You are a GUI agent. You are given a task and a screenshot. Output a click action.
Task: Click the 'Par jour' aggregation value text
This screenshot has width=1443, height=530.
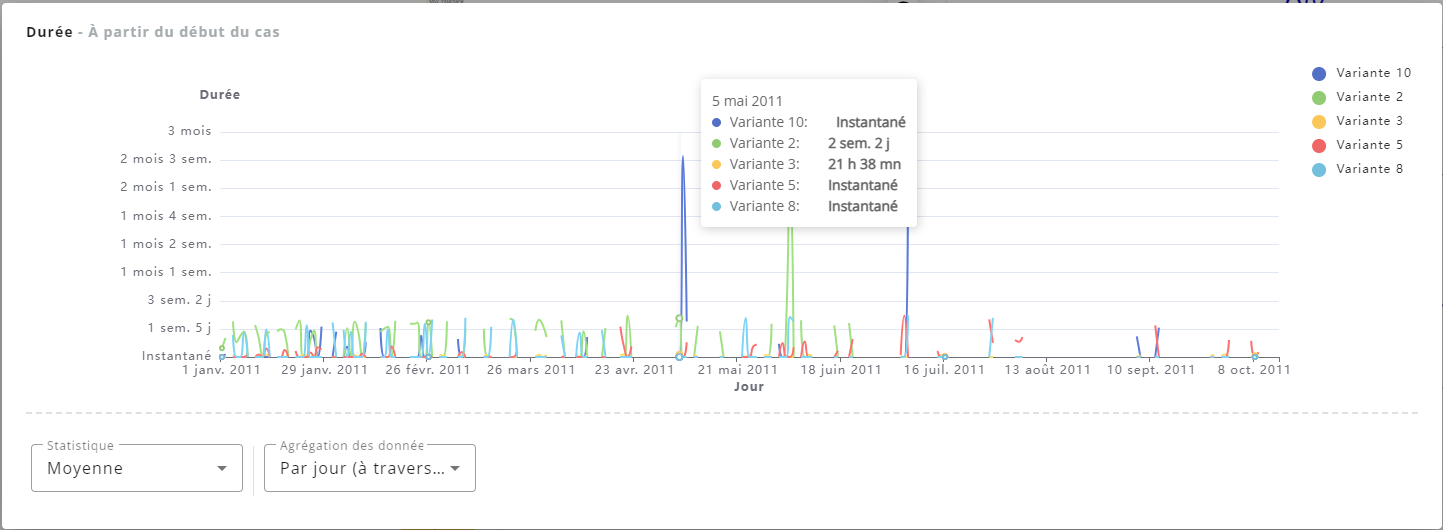[362, 468]
